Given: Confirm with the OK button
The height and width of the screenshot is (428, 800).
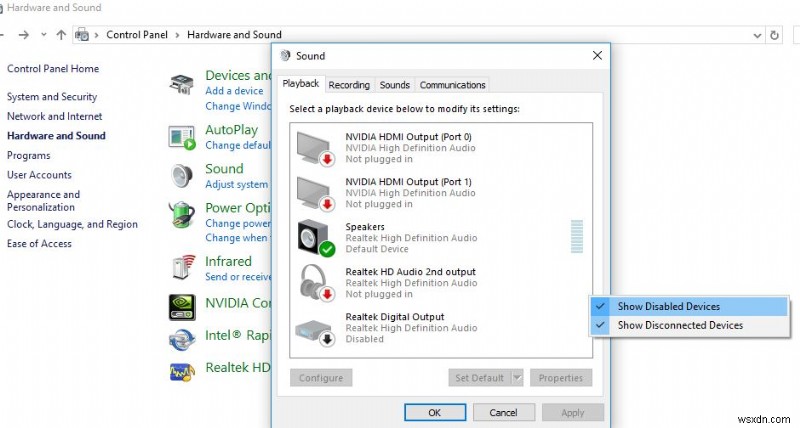Looking at the screenshot, I should [435, 413].
